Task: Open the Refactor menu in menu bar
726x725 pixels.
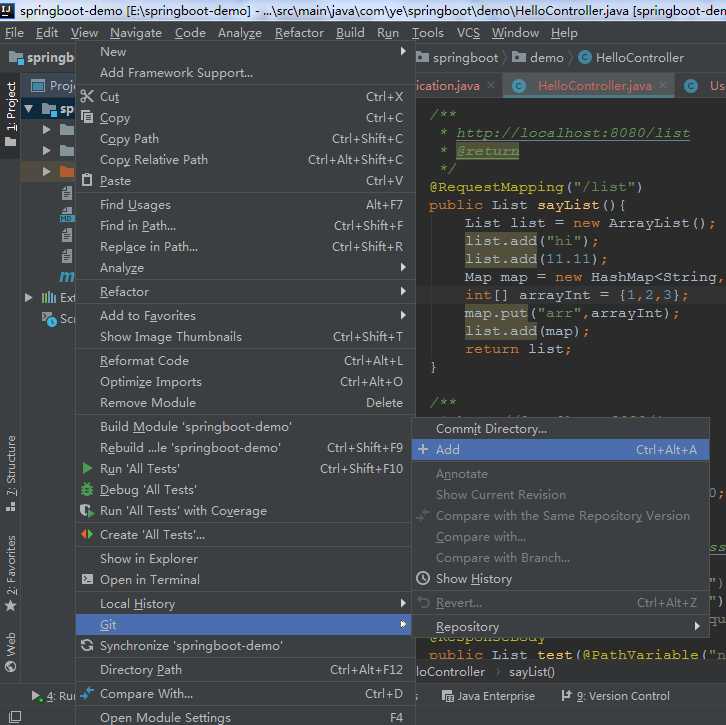Action: tap(299, 33)
